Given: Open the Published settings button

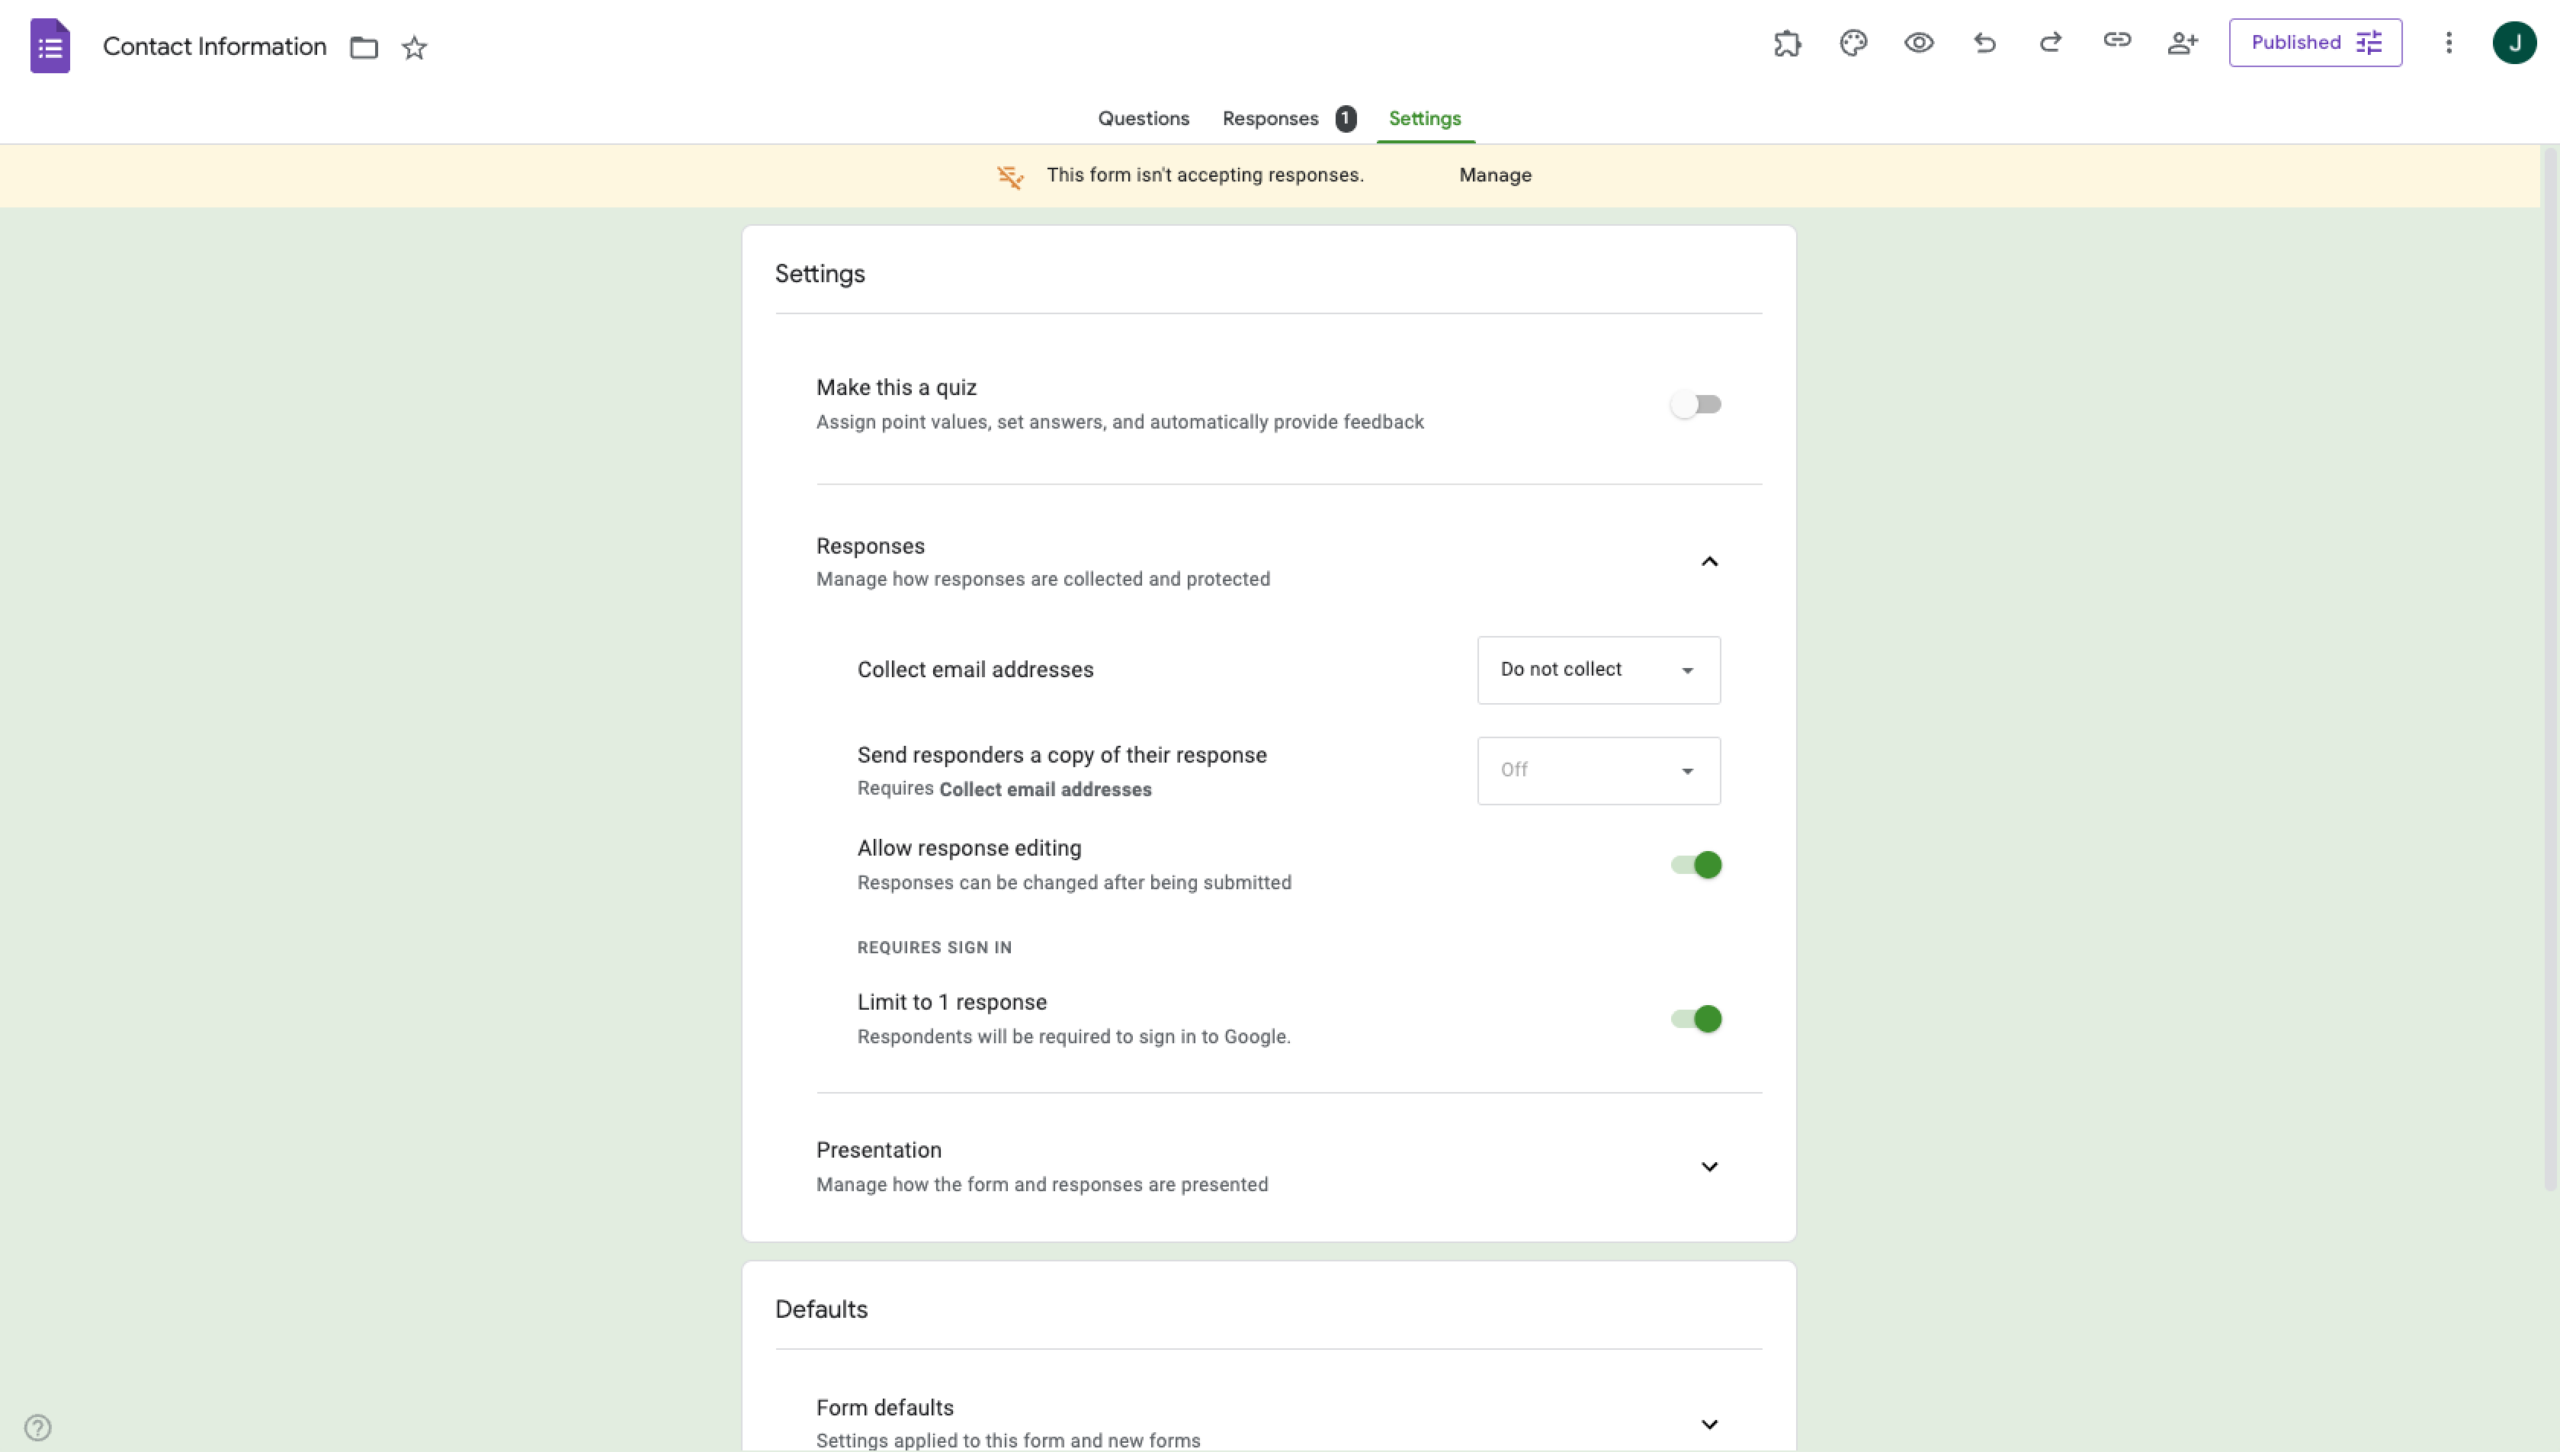Looking at the screenshot, I should click(x=2315, y=42).
